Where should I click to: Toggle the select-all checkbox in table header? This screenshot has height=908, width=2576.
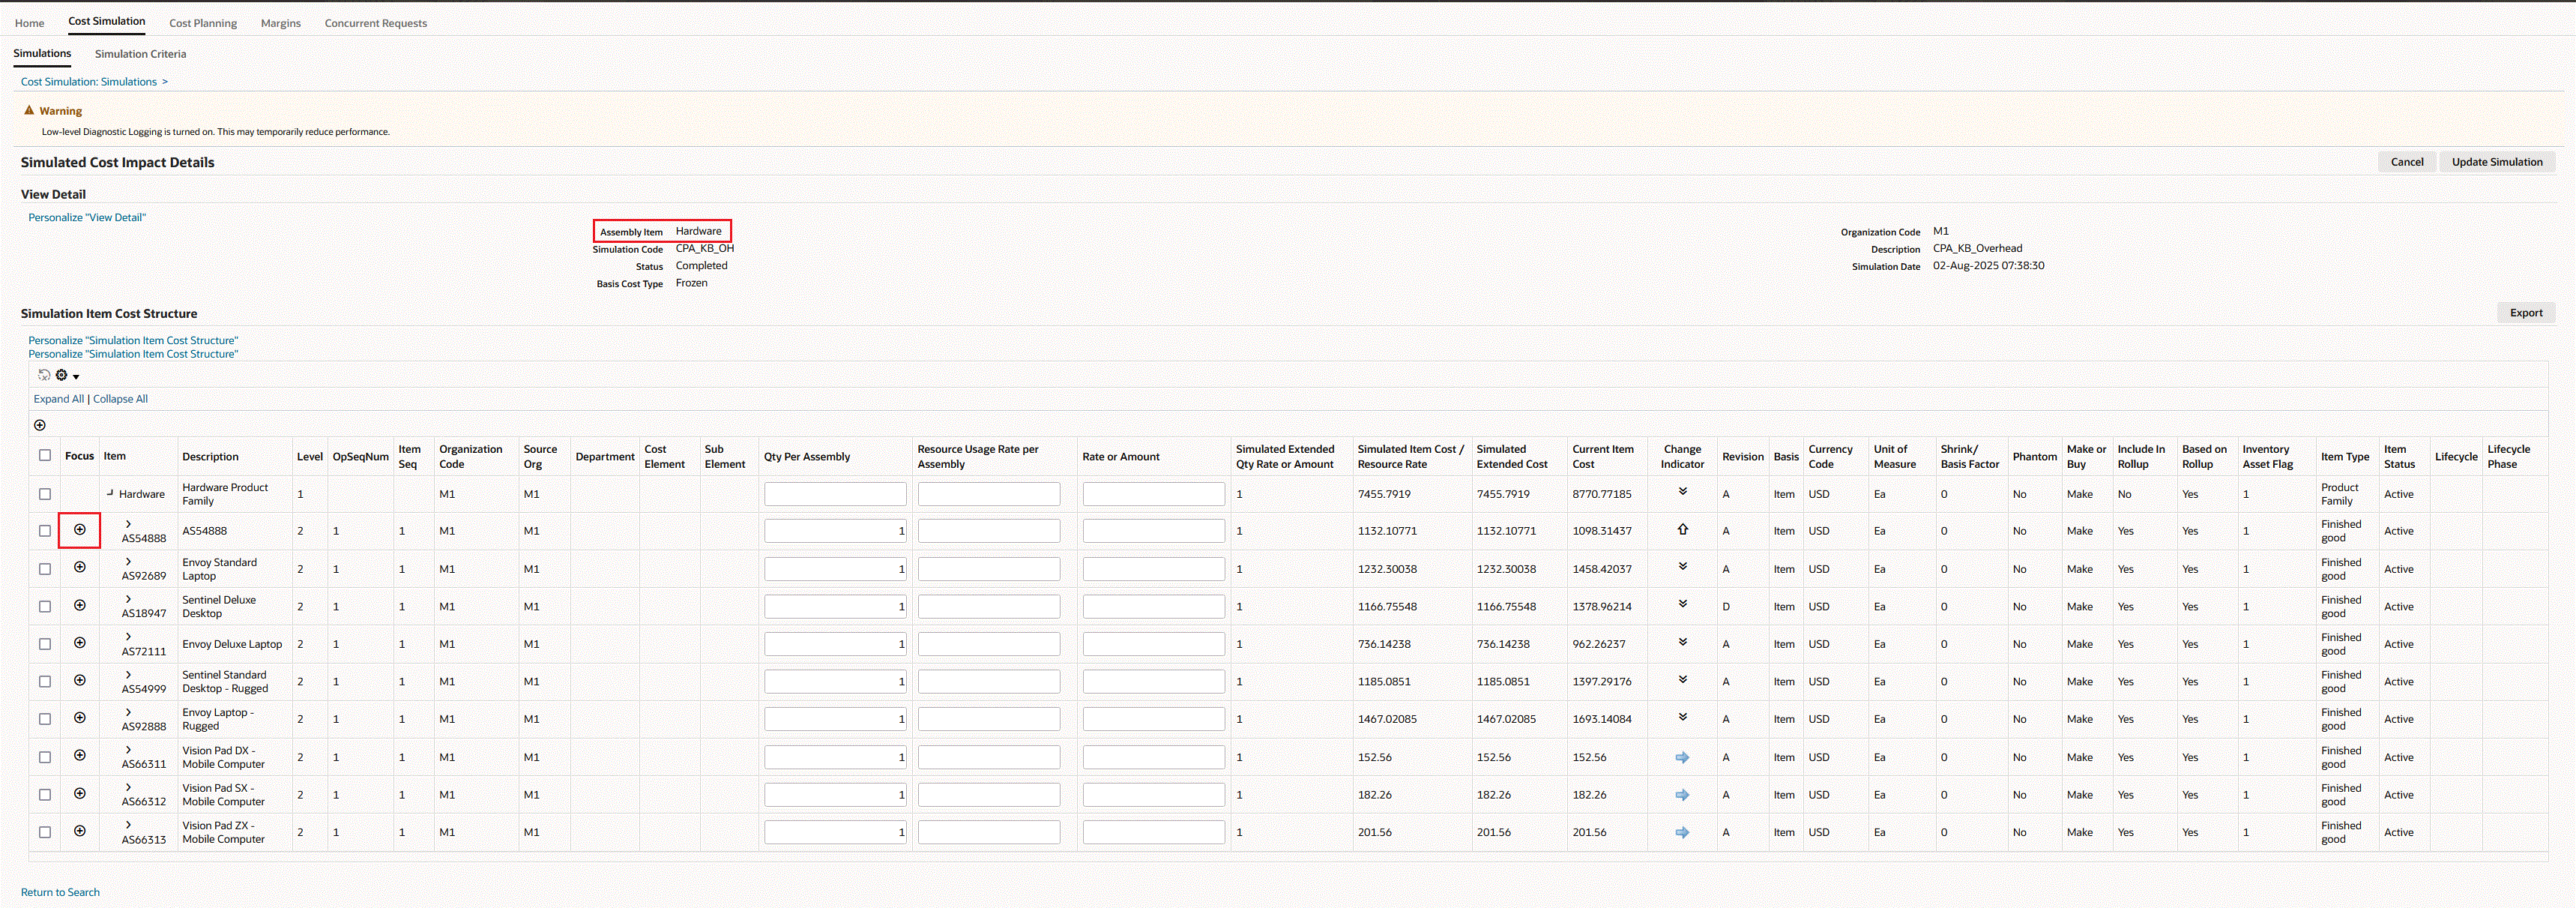coord(45,455)
